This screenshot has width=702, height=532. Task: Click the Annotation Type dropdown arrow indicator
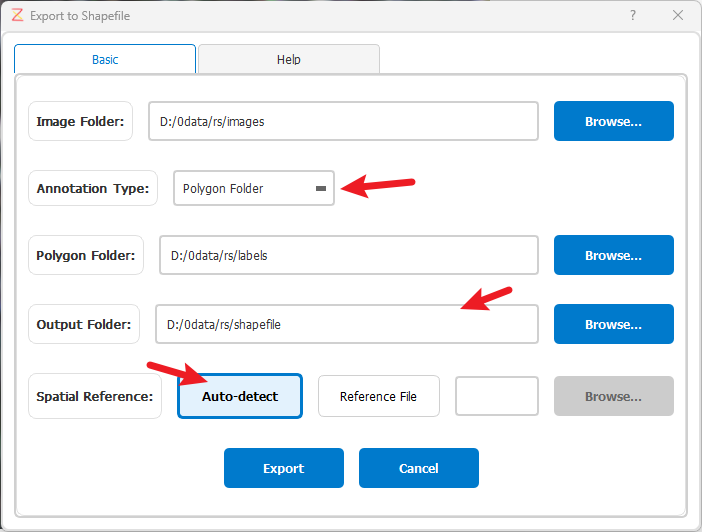pos(321,189)
